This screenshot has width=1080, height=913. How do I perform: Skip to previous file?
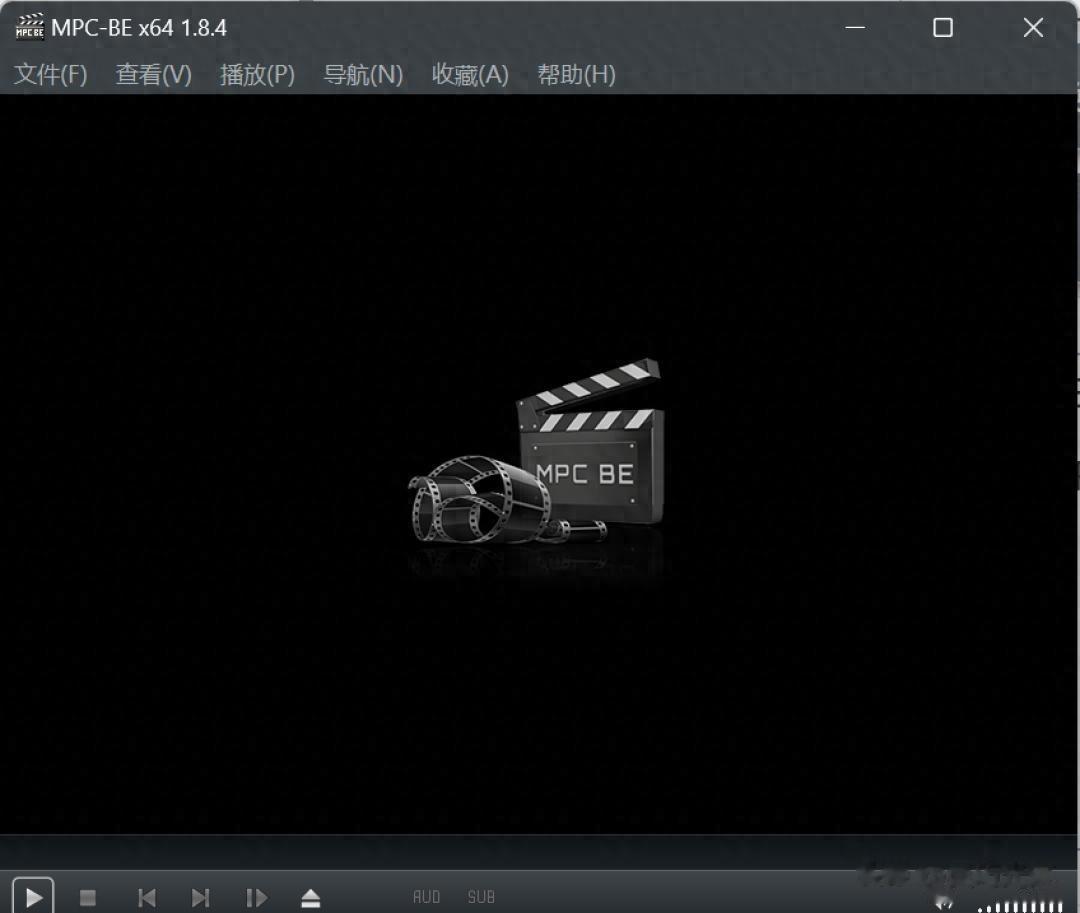coord(147,898)
